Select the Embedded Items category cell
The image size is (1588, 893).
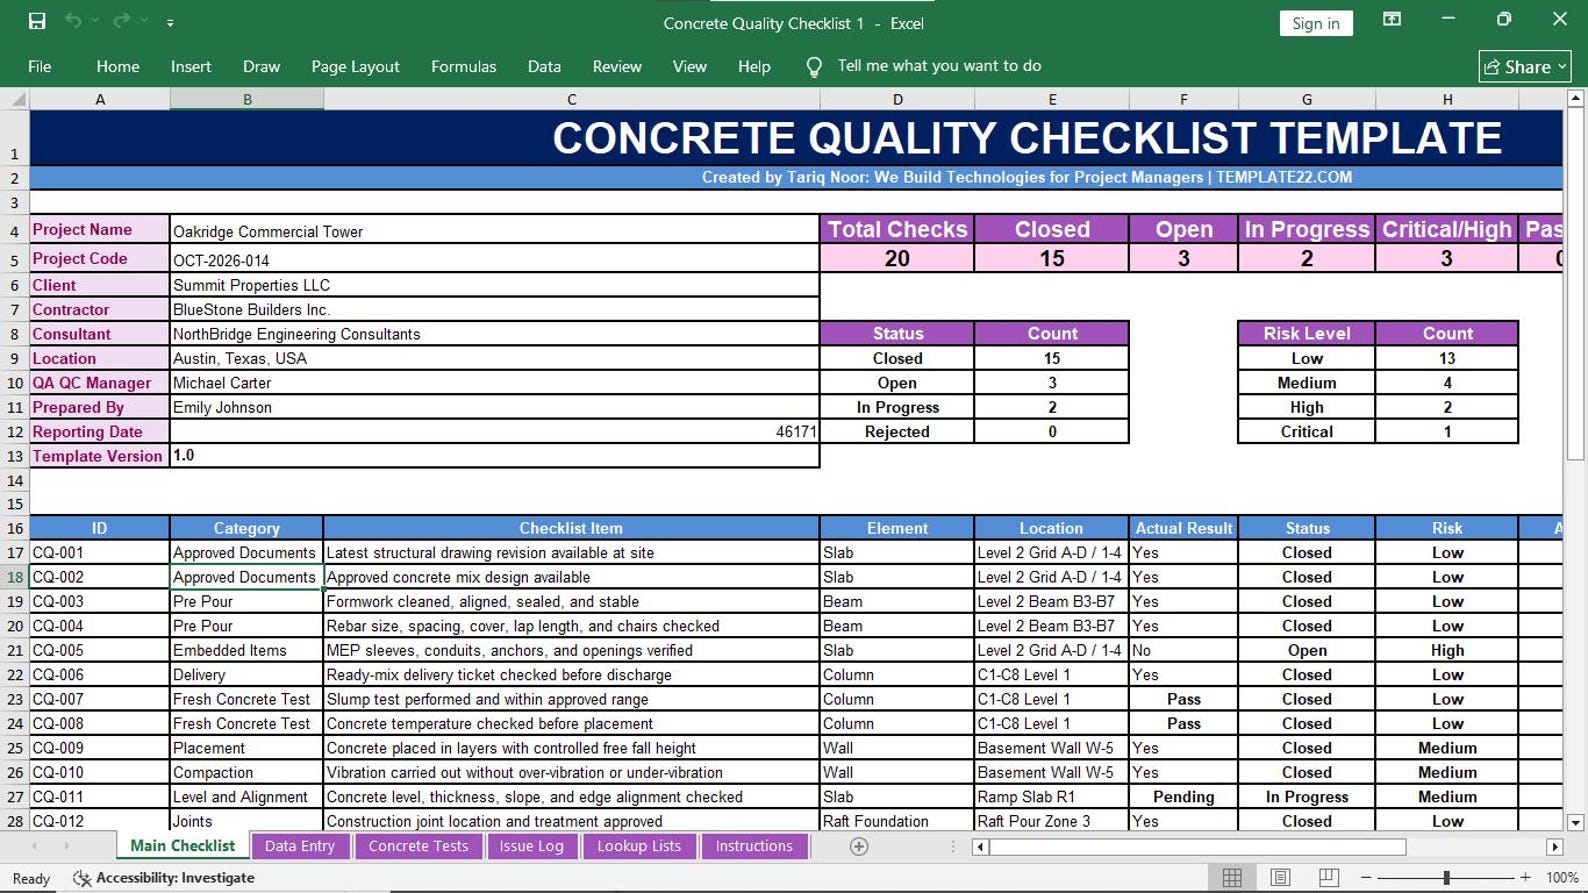246,650
